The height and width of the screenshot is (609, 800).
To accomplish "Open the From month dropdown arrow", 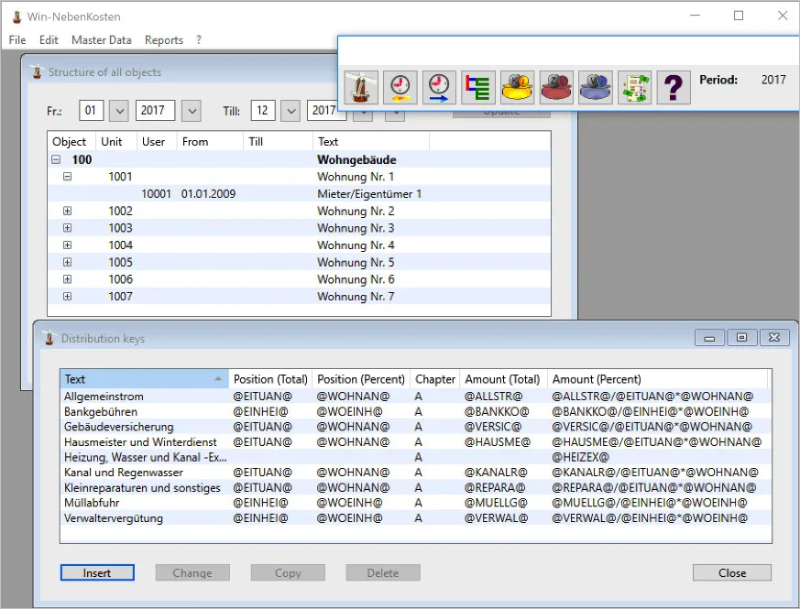I will [x=118, y=111].
